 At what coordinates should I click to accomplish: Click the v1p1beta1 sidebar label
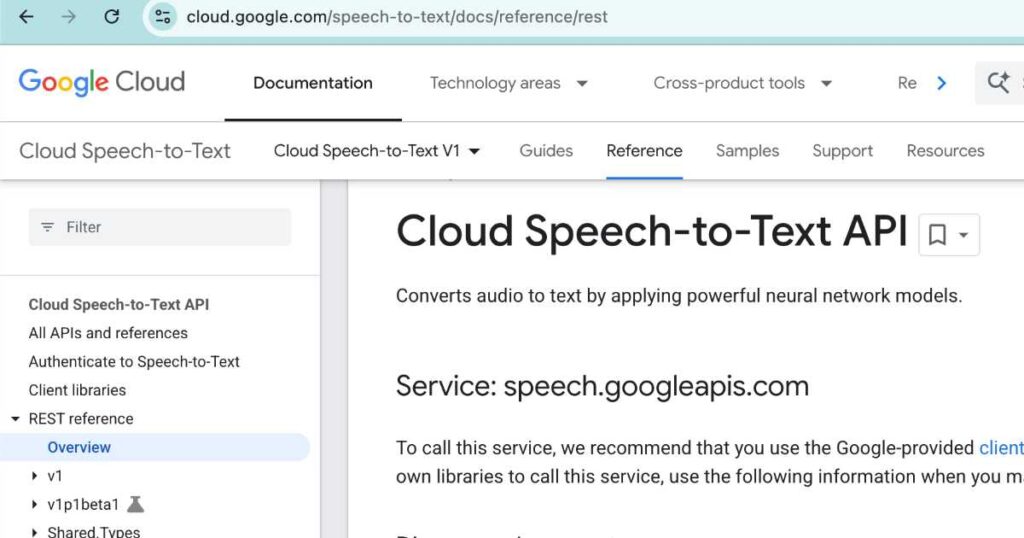point(83,505)
